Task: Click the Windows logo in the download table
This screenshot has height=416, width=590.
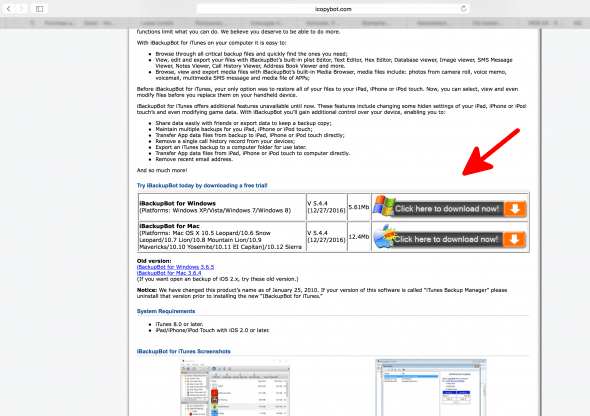Action: [x=383, y=205]
